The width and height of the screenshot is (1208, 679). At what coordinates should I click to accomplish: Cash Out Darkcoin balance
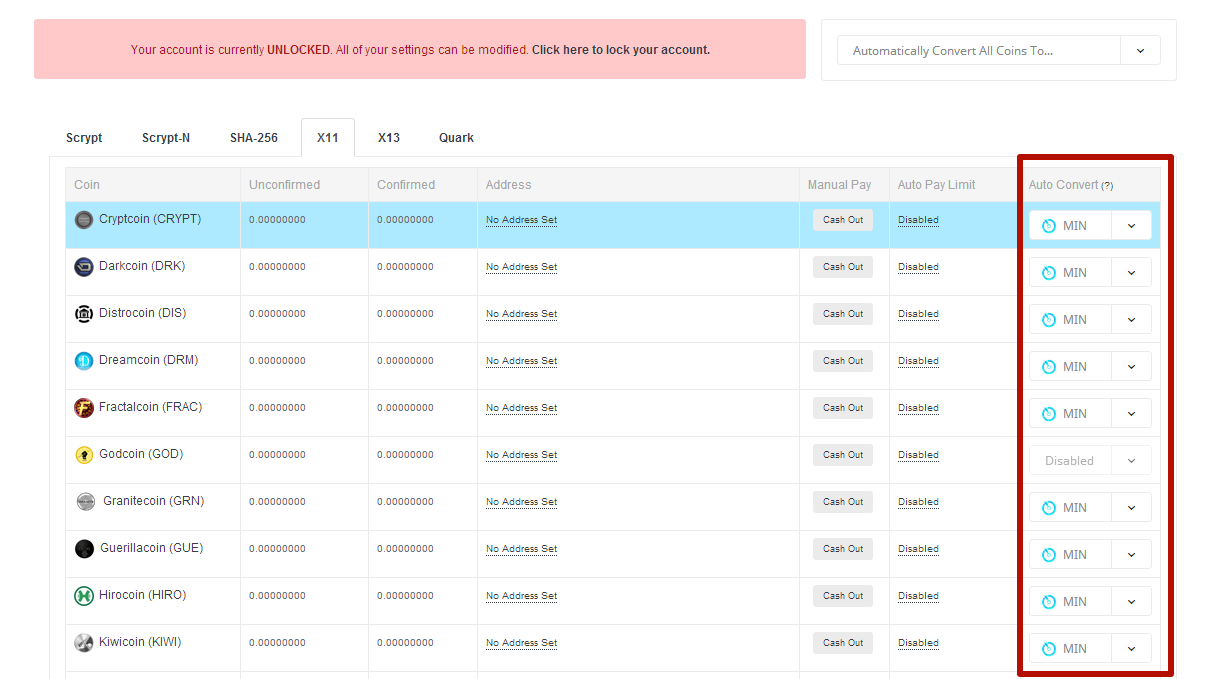[843, 267]
